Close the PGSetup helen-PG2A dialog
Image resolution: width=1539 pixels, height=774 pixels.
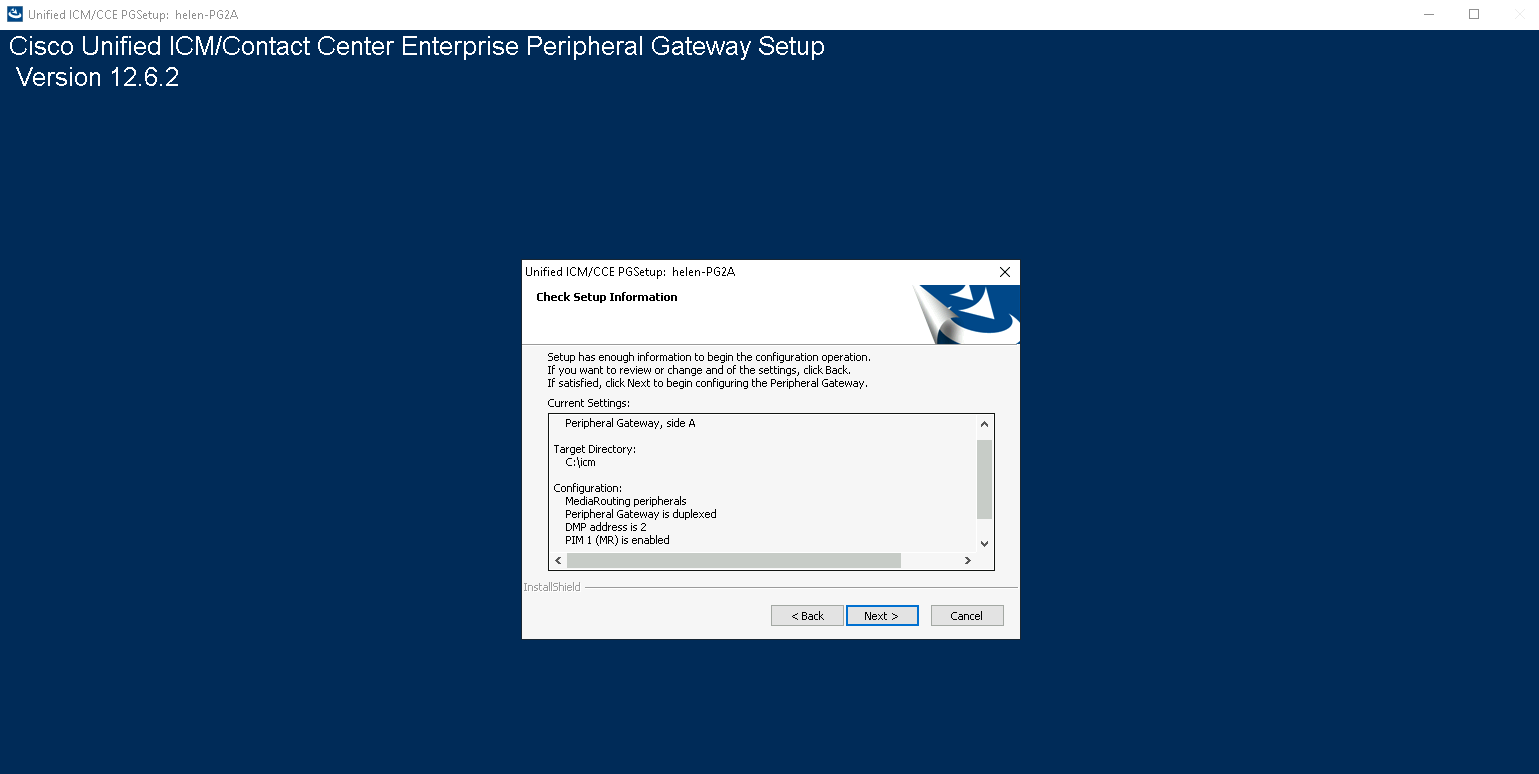(x=1005, y=272)
